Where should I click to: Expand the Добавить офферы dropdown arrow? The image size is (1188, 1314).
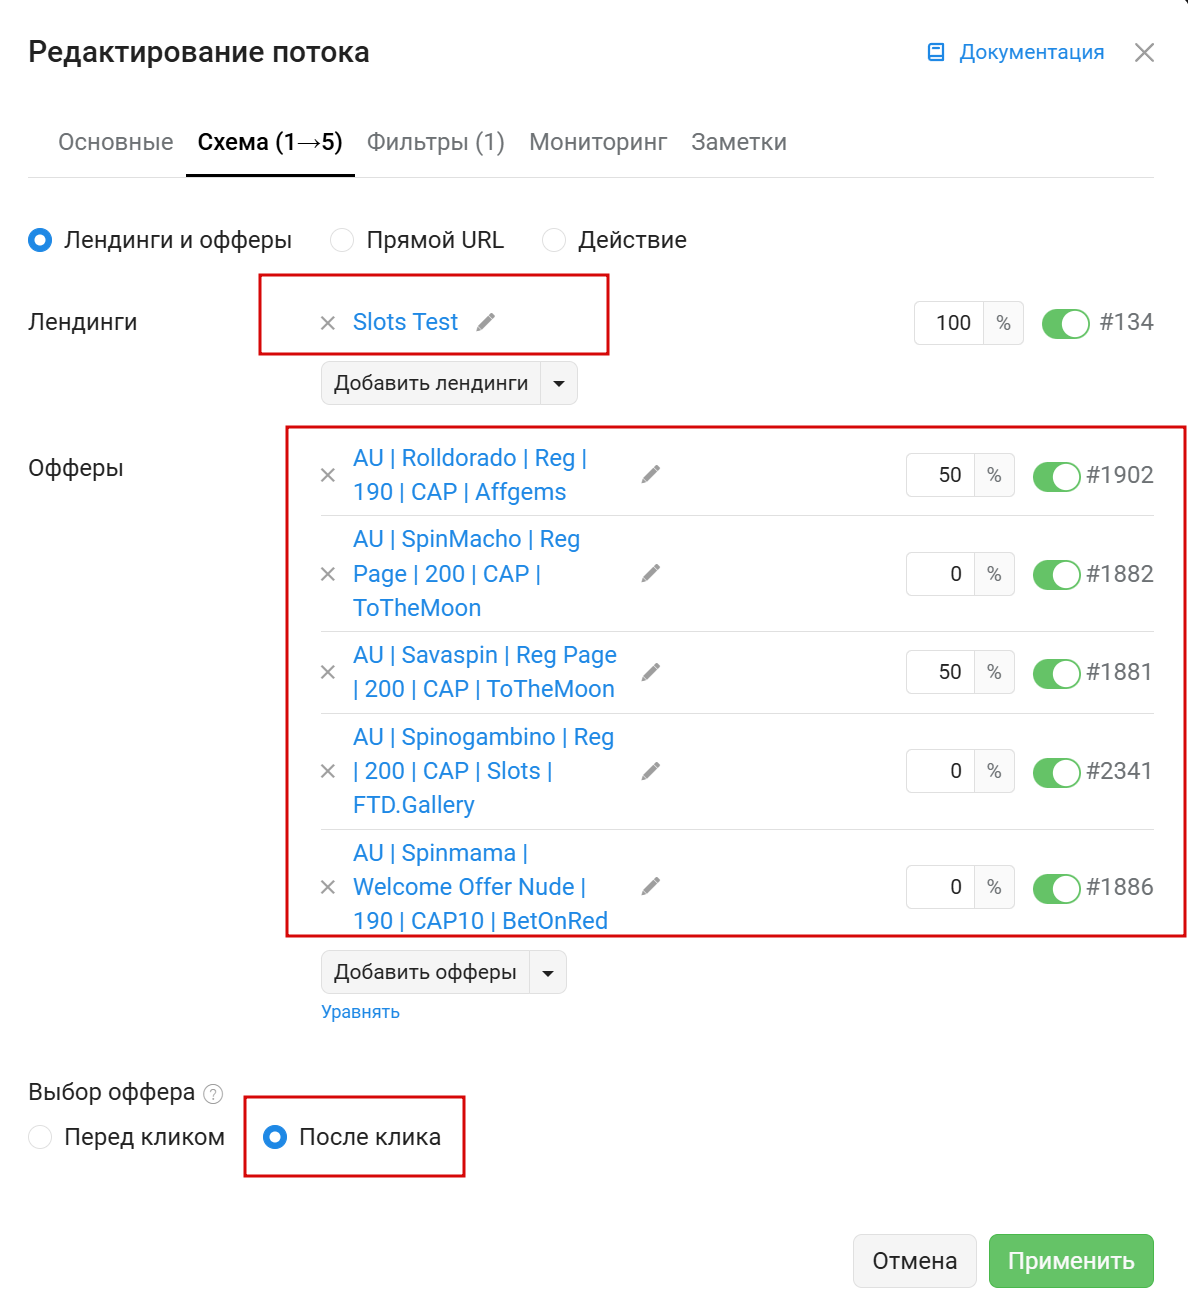[x=548, y=972]
